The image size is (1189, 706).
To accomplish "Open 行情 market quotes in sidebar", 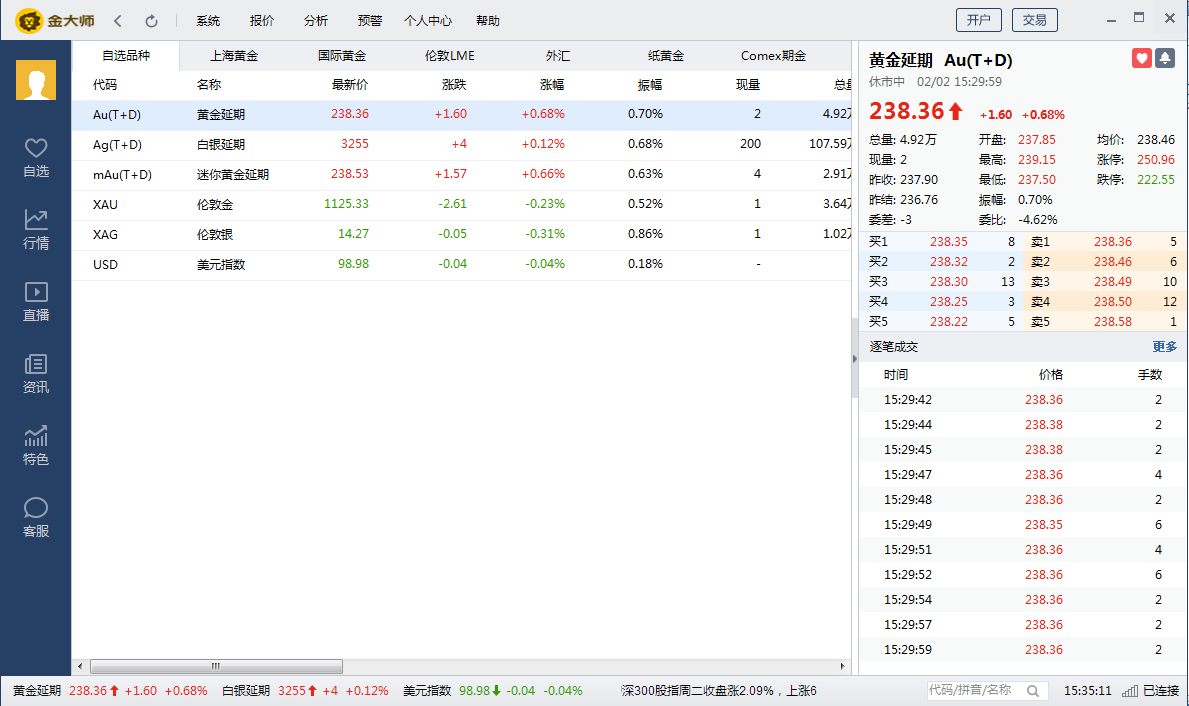I will coord(36,230).
